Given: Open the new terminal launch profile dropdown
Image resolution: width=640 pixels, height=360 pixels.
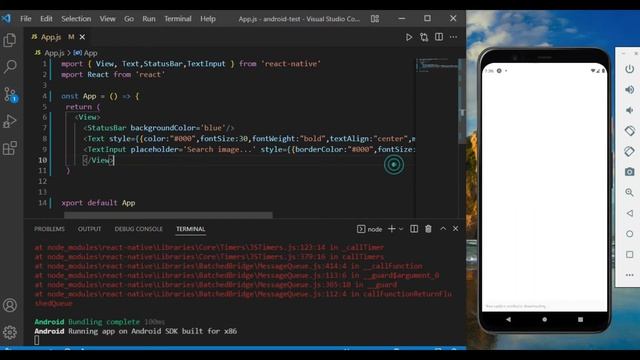Looking at the screenshot, I should tap(401, 229).
